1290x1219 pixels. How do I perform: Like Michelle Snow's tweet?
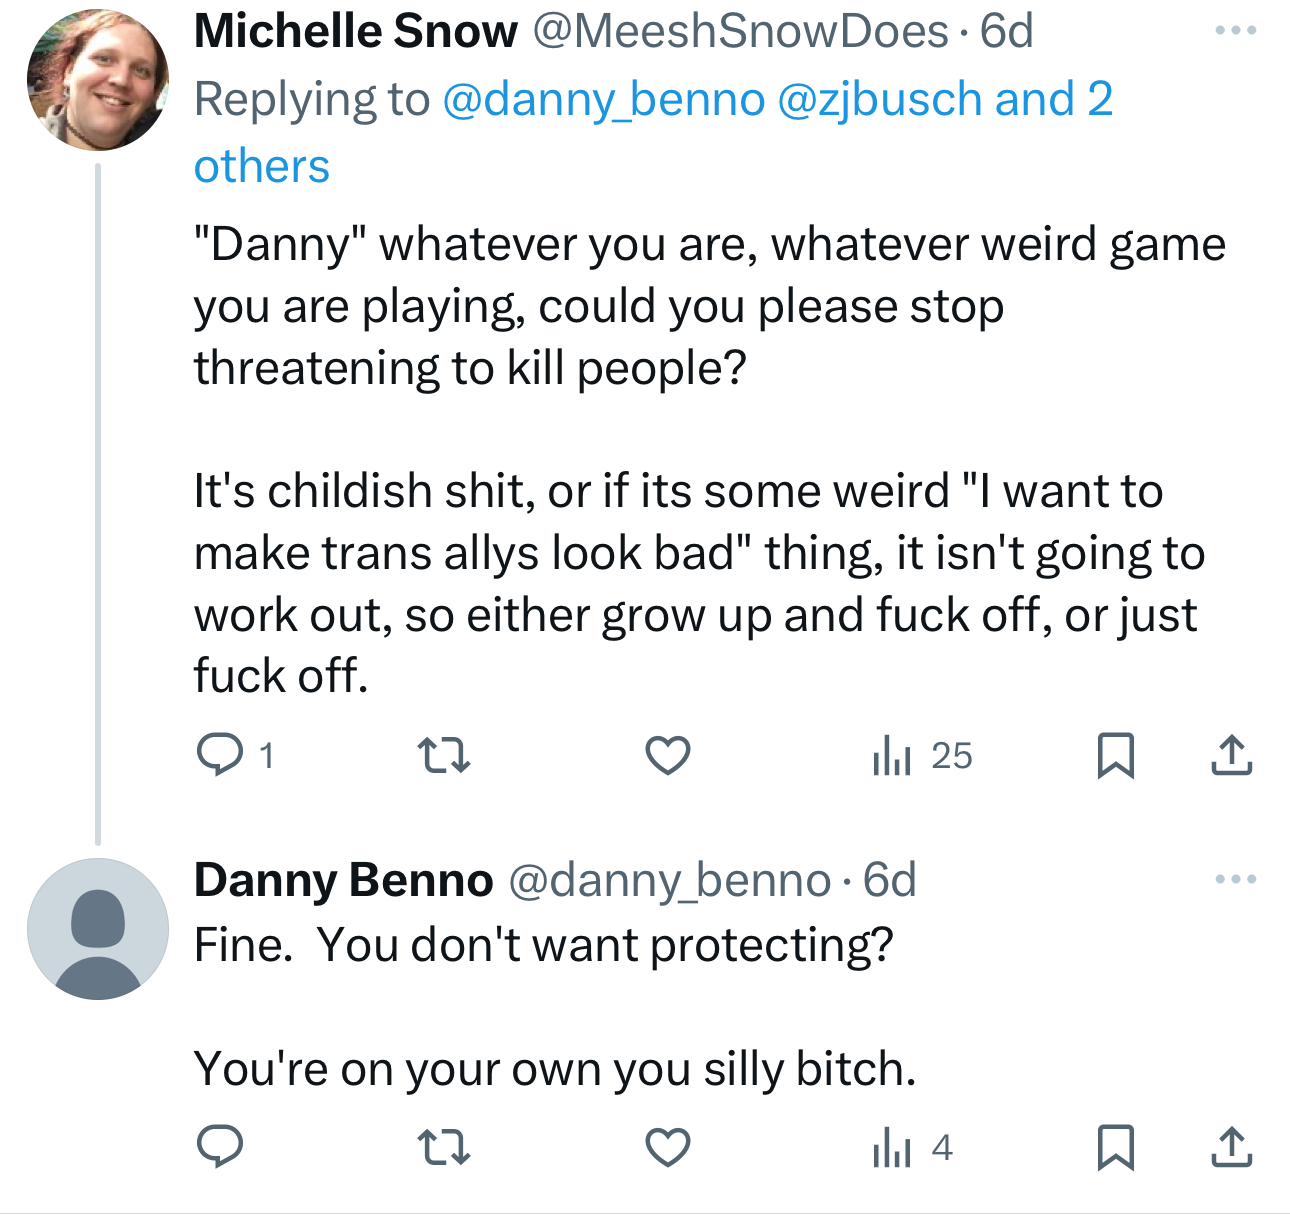pos(667,755)
